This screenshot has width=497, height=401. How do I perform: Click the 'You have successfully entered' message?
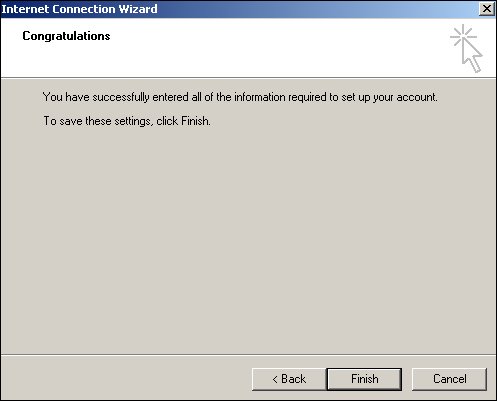(240, 97)
